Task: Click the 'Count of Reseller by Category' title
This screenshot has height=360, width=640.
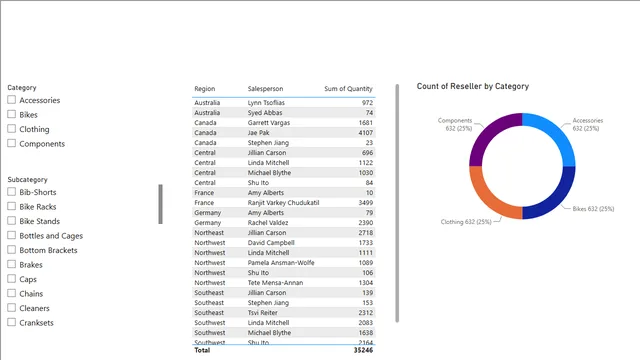Action: pos(473,86)
